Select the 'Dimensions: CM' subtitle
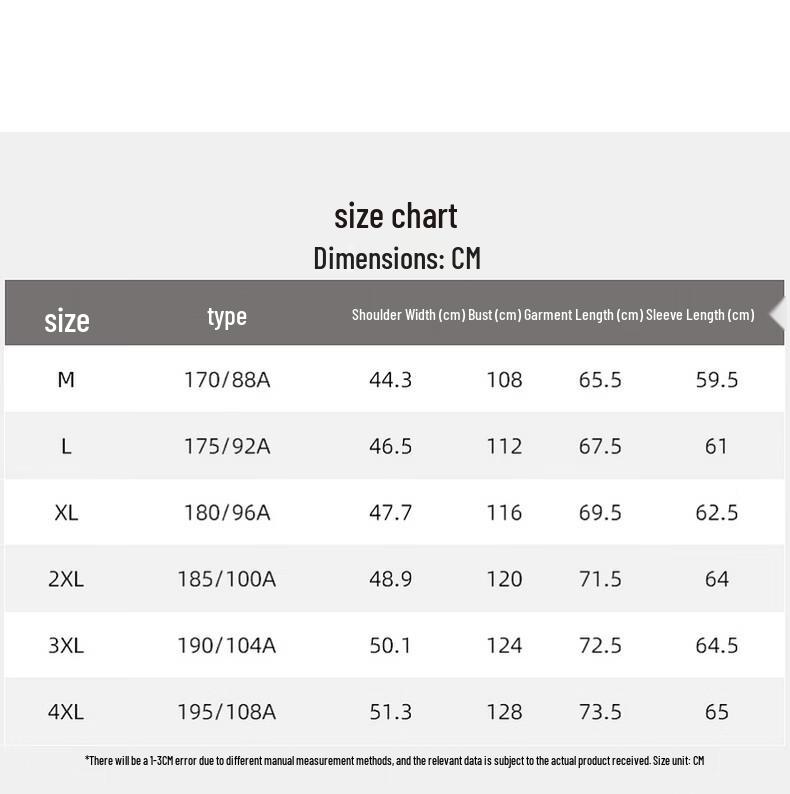 (397, 258)
